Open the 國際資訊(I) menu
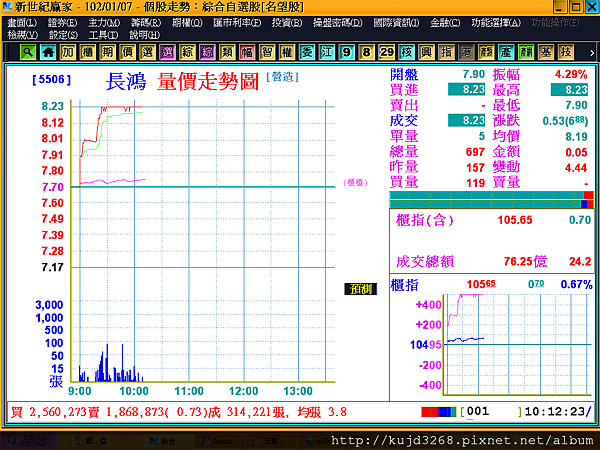Viewport: 600px width, 450px height. [x=396, y=23]
